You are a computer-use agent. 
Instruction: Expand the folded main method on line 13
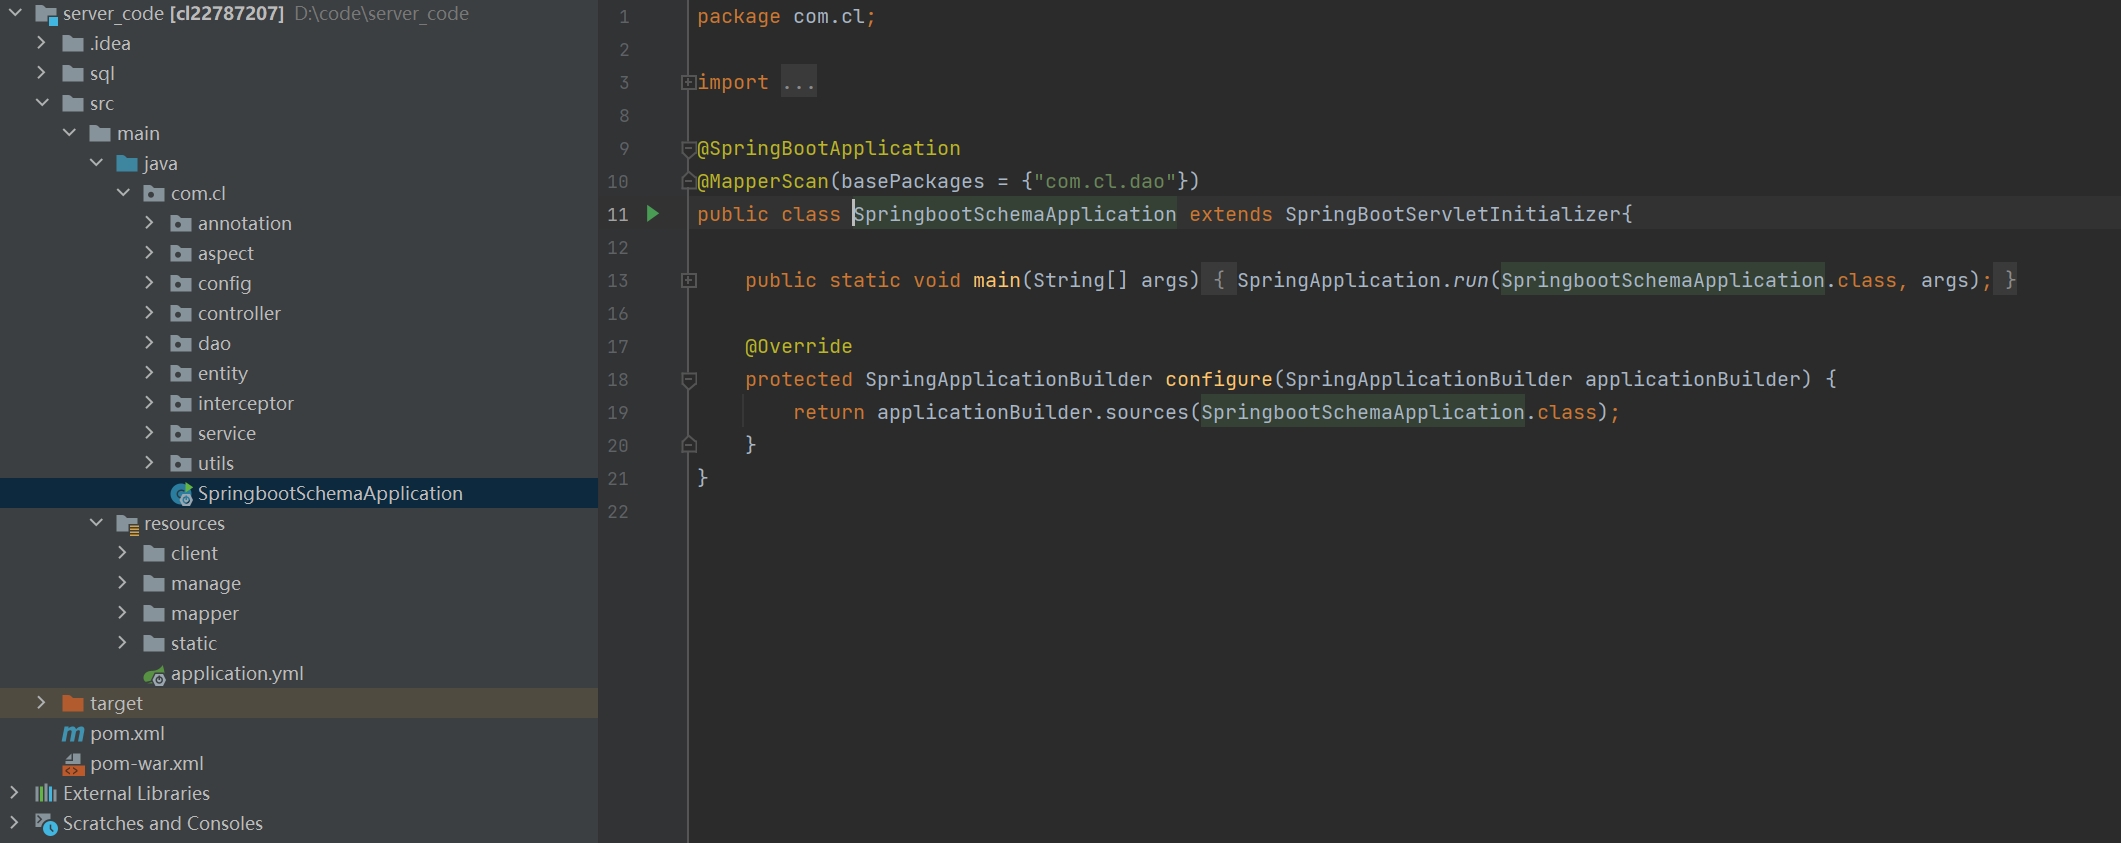coord(688,280)
